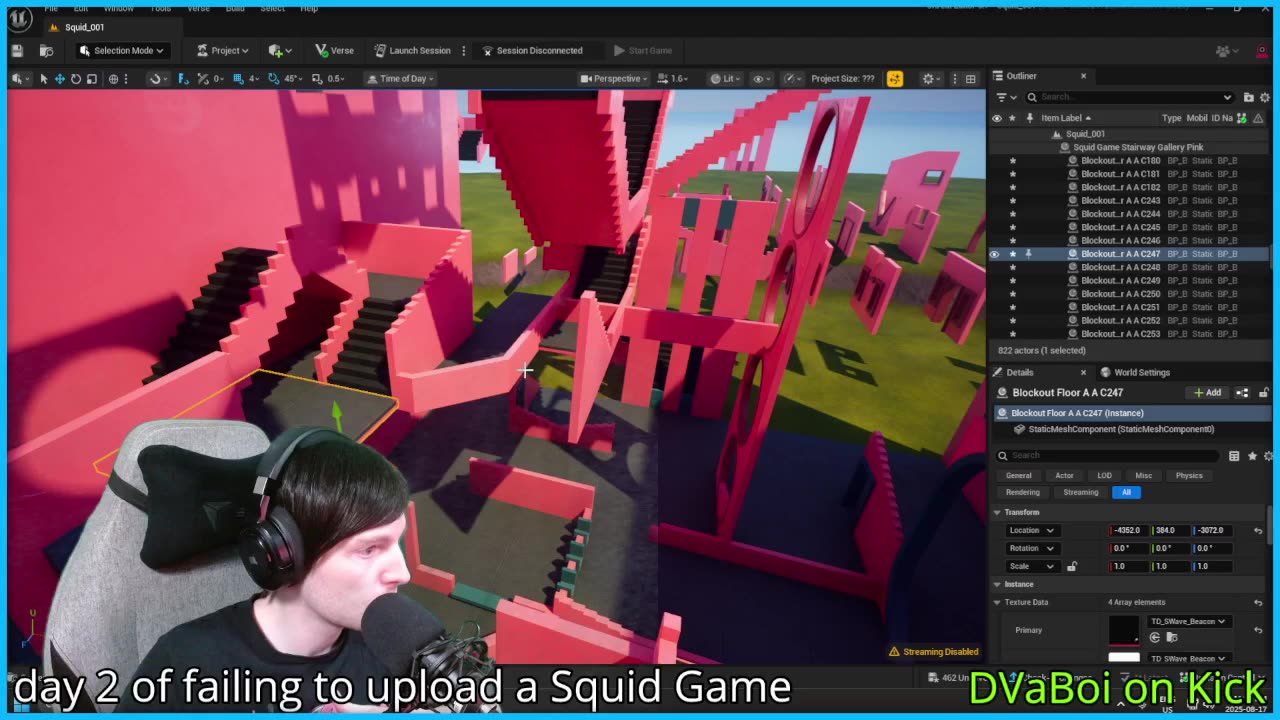Open the Content Browser folder-search icon
The image size is (1280, 720).
pyautogui.click(x=46, y=50)
